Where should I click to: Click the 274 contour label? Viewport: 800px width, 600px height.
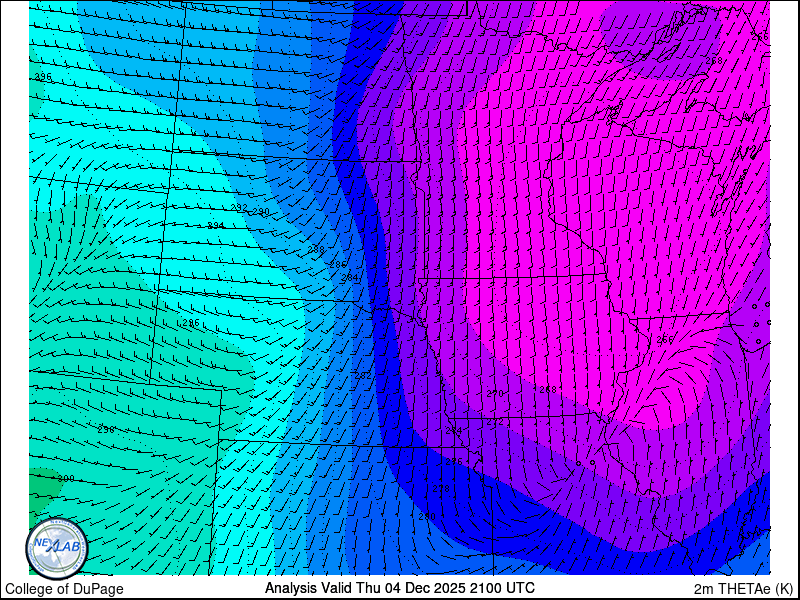tap(454, 431)
